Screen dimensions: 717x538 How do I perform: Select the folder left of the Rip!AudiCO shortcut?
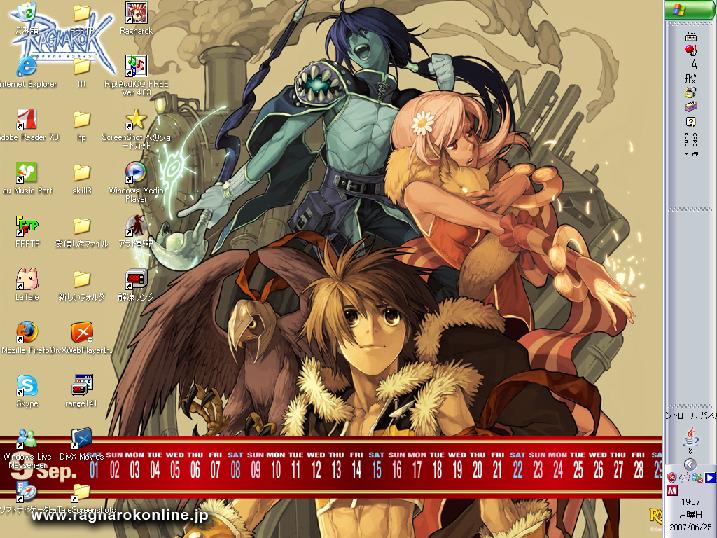[x=82, y=73]
